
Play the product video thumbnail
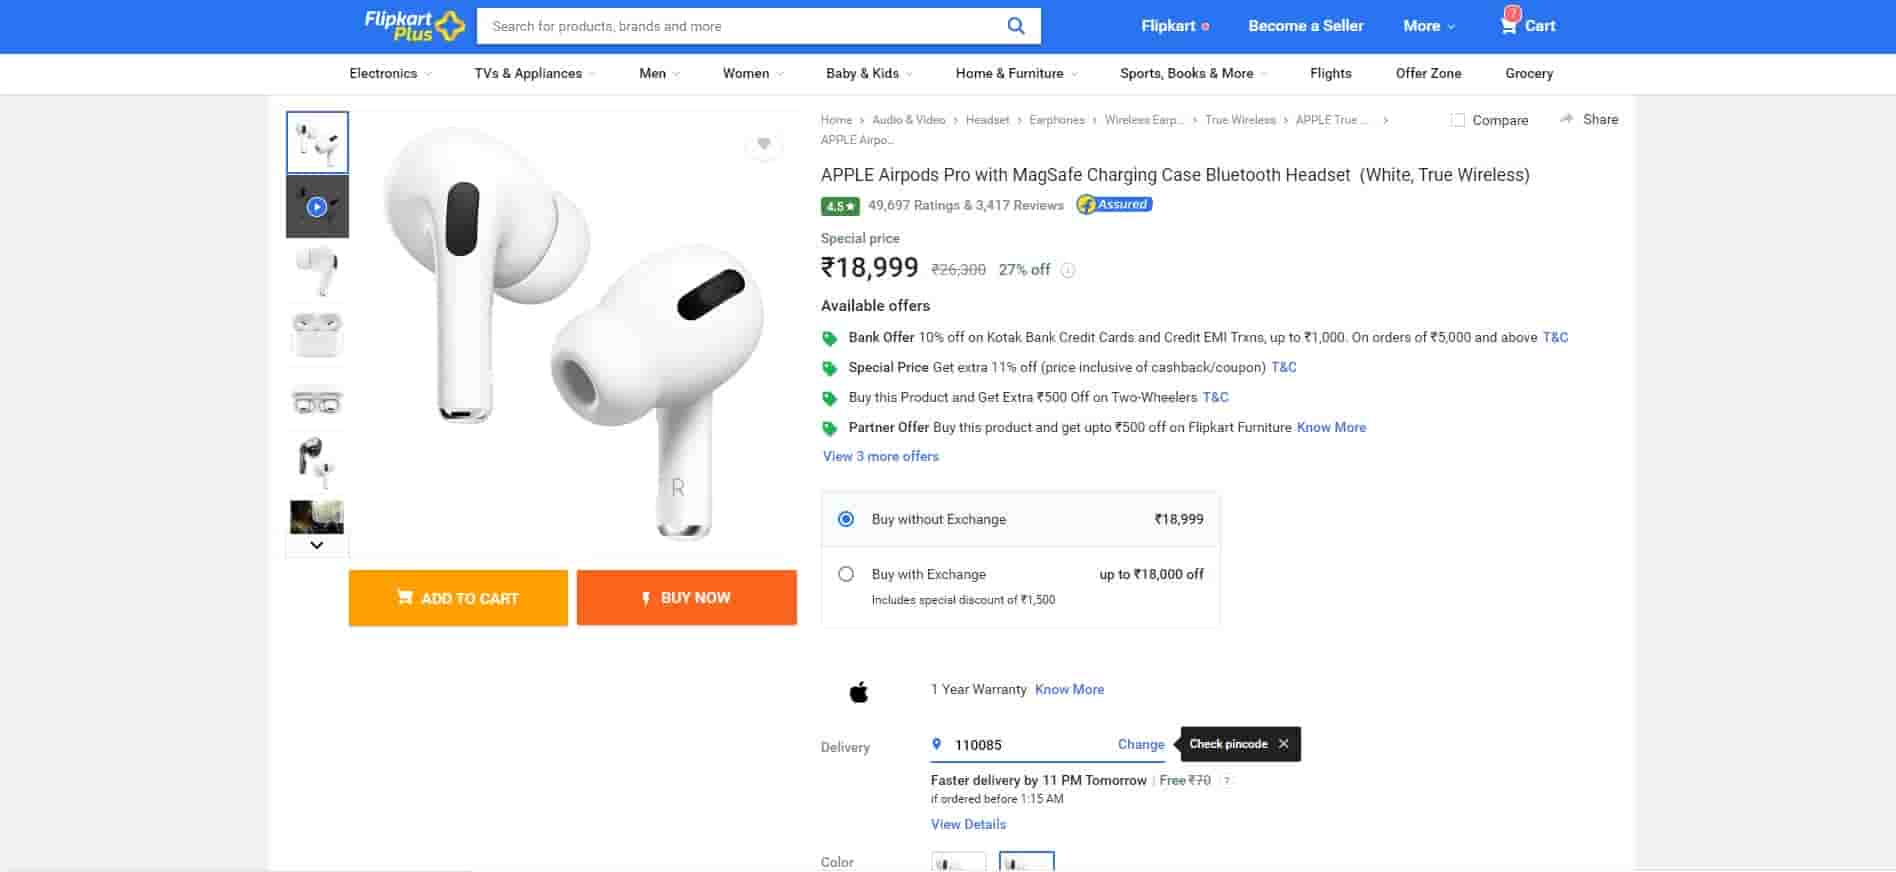317,207
